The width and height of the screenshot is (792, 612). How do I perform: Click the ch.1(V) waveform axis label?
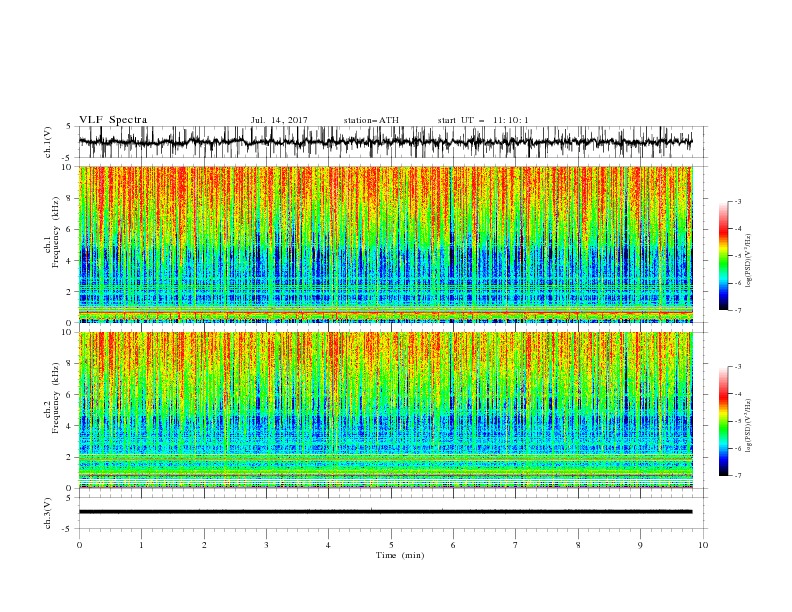click(48, 142)
